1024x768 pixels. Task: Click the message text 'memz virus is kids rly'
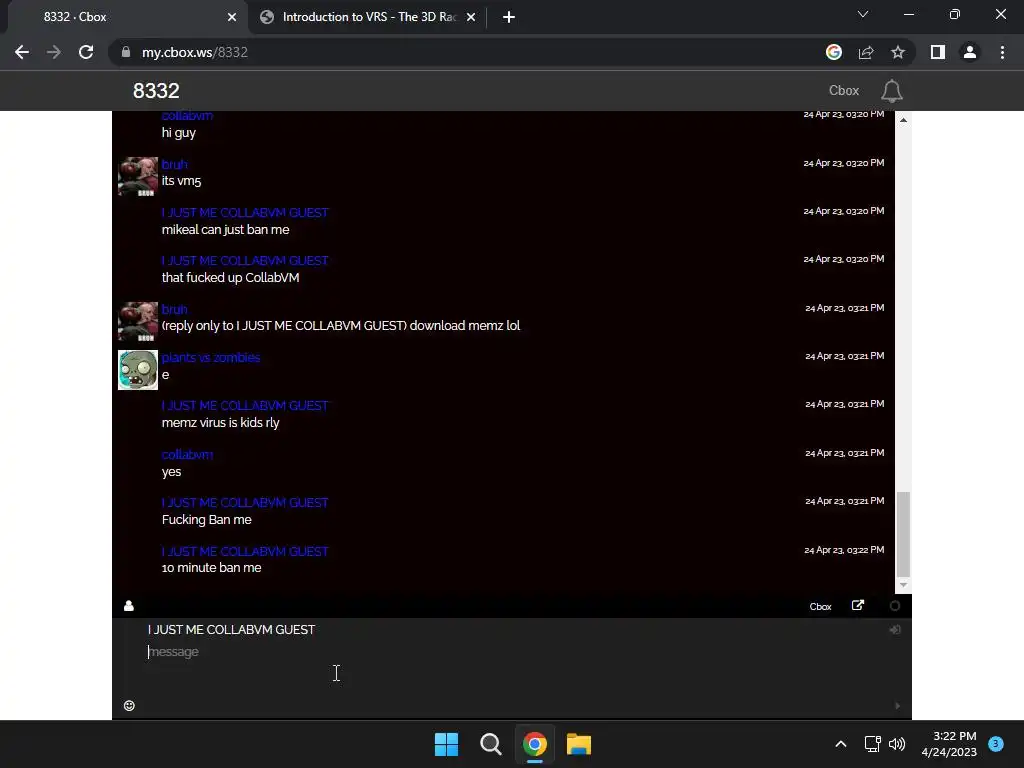(221, 423)
